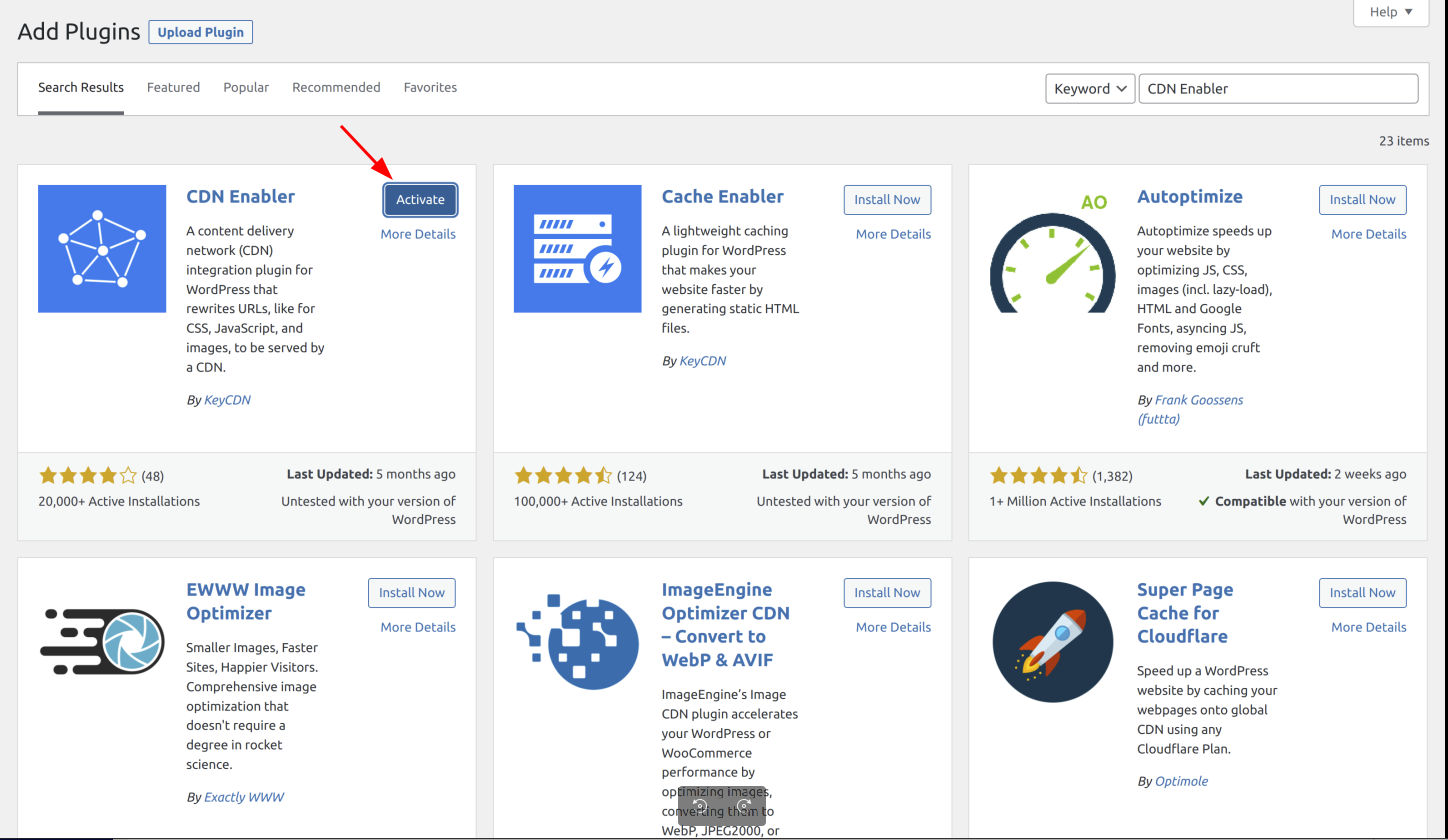
Task: Install the Autoptimize plugin now
Action: click(1362, 200)
